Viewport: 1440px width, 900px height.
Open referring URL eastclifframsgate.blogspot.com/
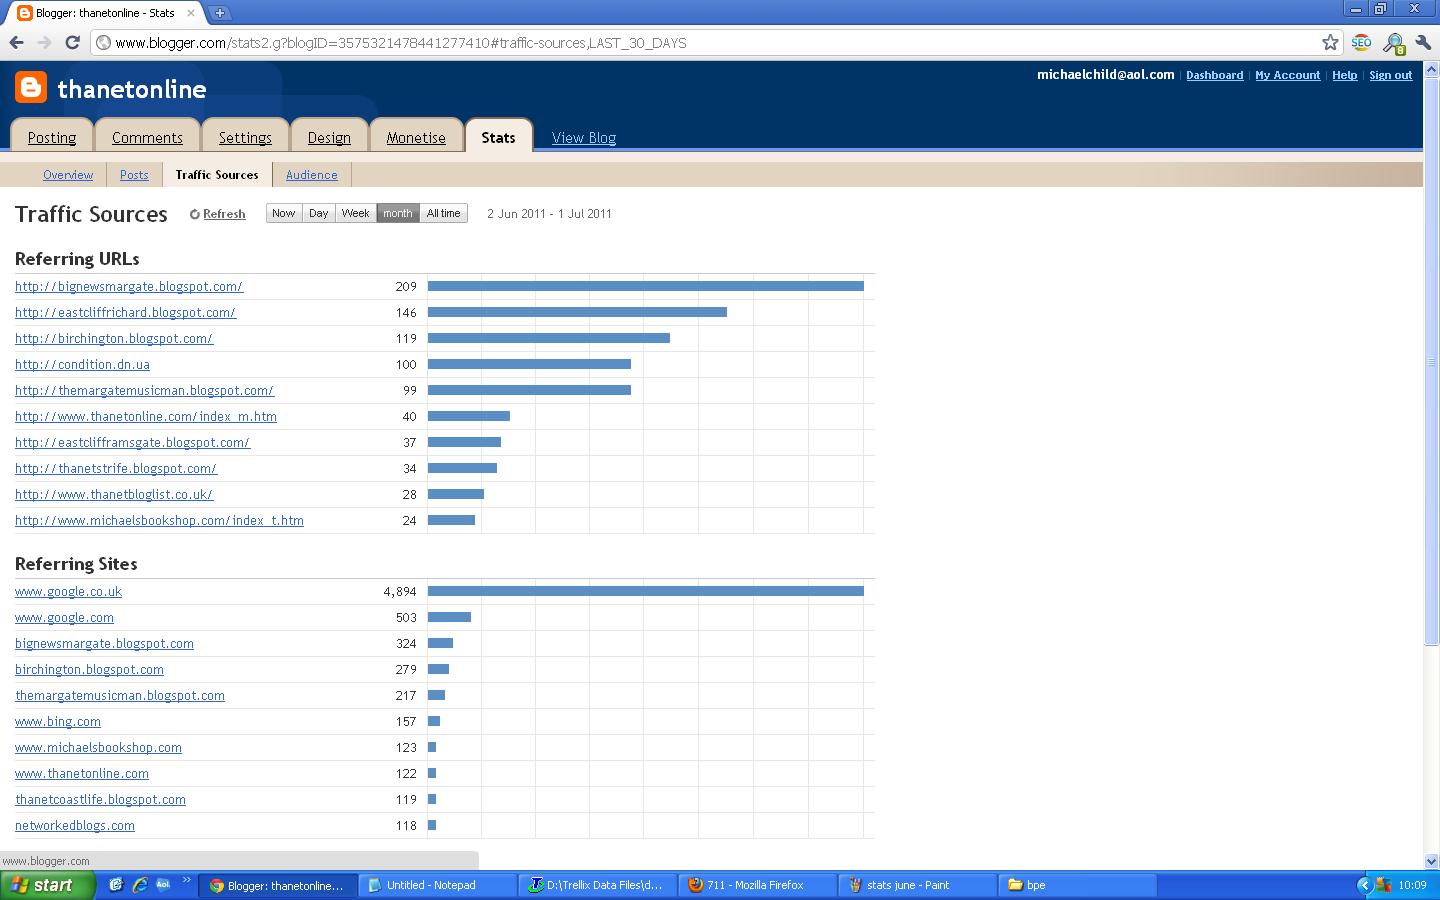(132, 442)
